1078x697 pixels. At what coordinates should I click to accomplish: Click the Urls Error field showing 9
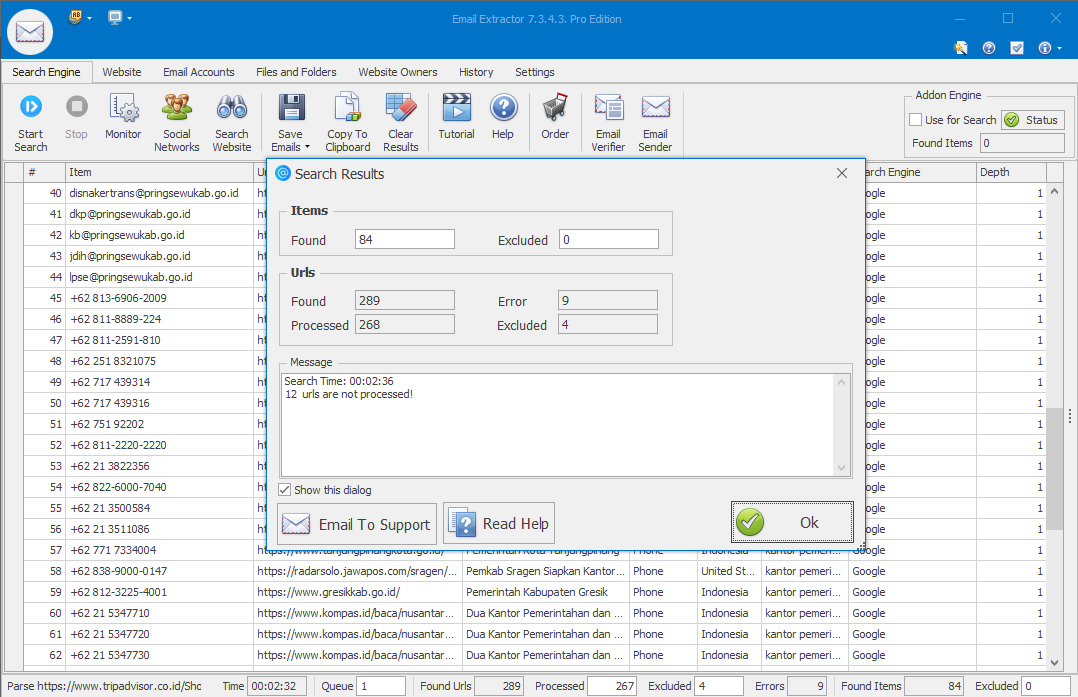[608, 300]
